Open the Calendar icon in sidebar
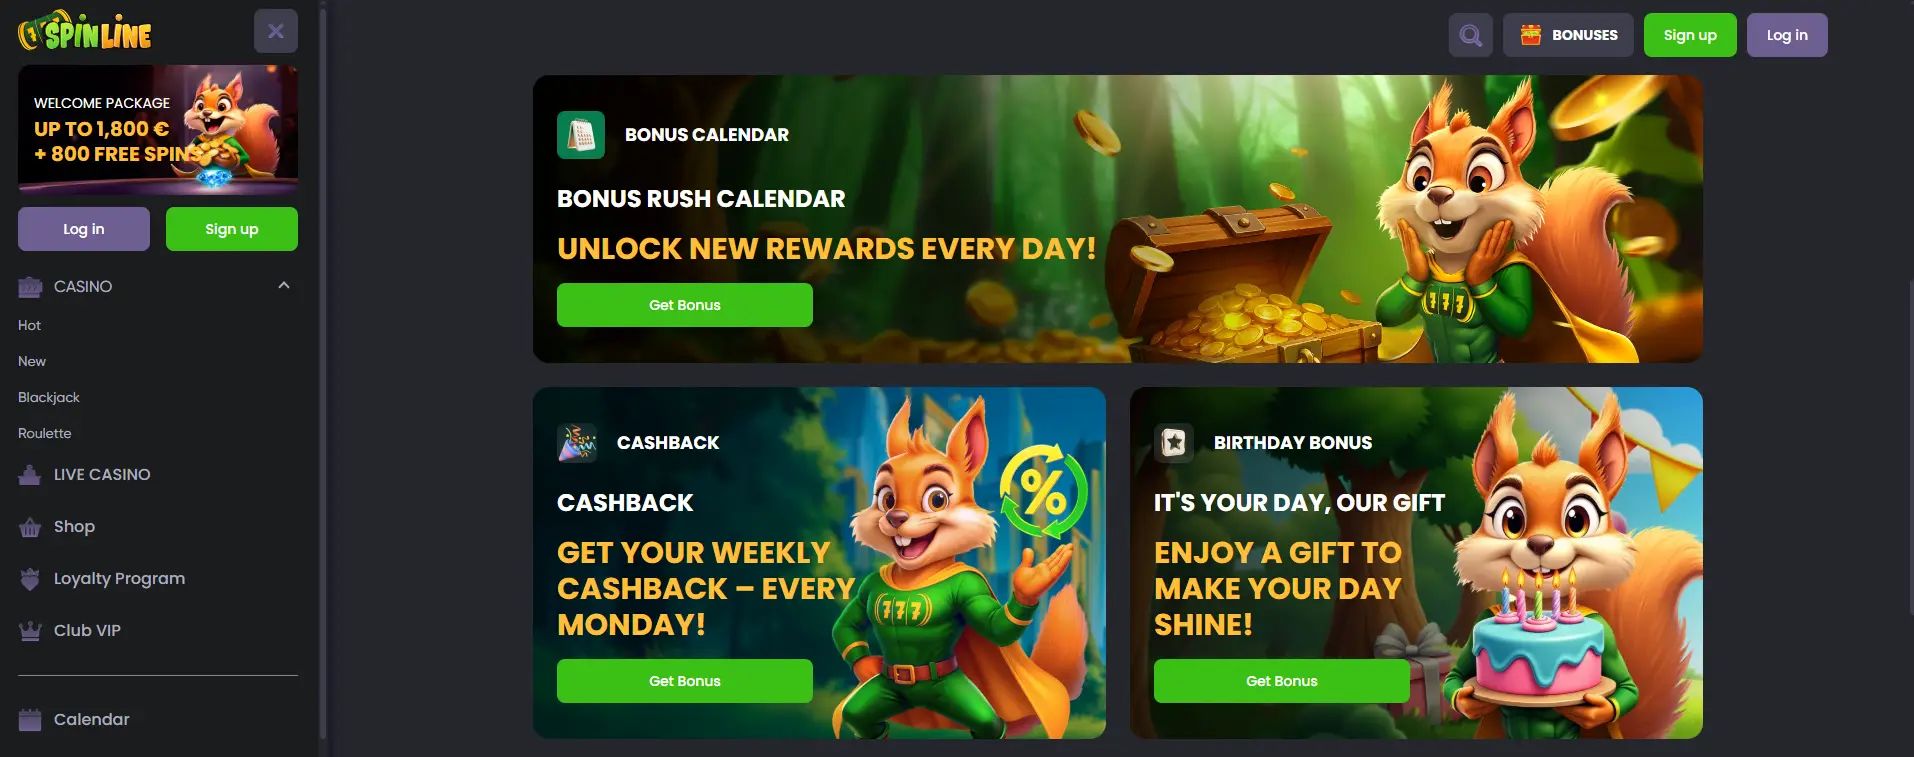The width and height of the screenshot is (1914, 757). tap(30, 720)
